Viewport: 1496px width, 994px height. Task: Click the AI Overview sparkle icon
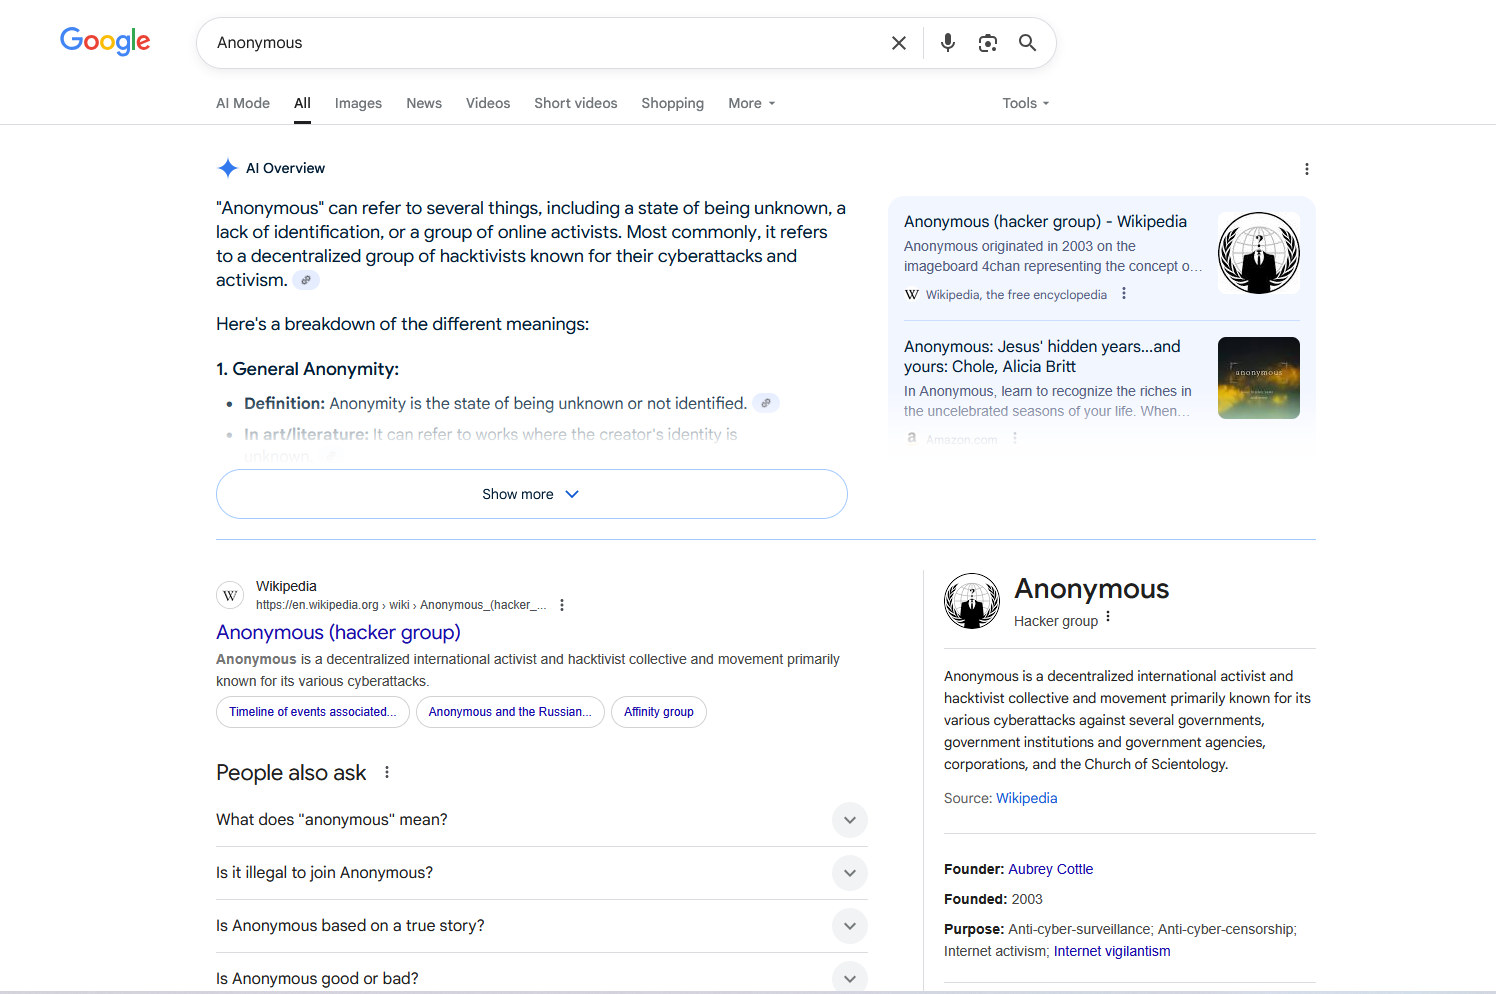[x=228, y=168]
